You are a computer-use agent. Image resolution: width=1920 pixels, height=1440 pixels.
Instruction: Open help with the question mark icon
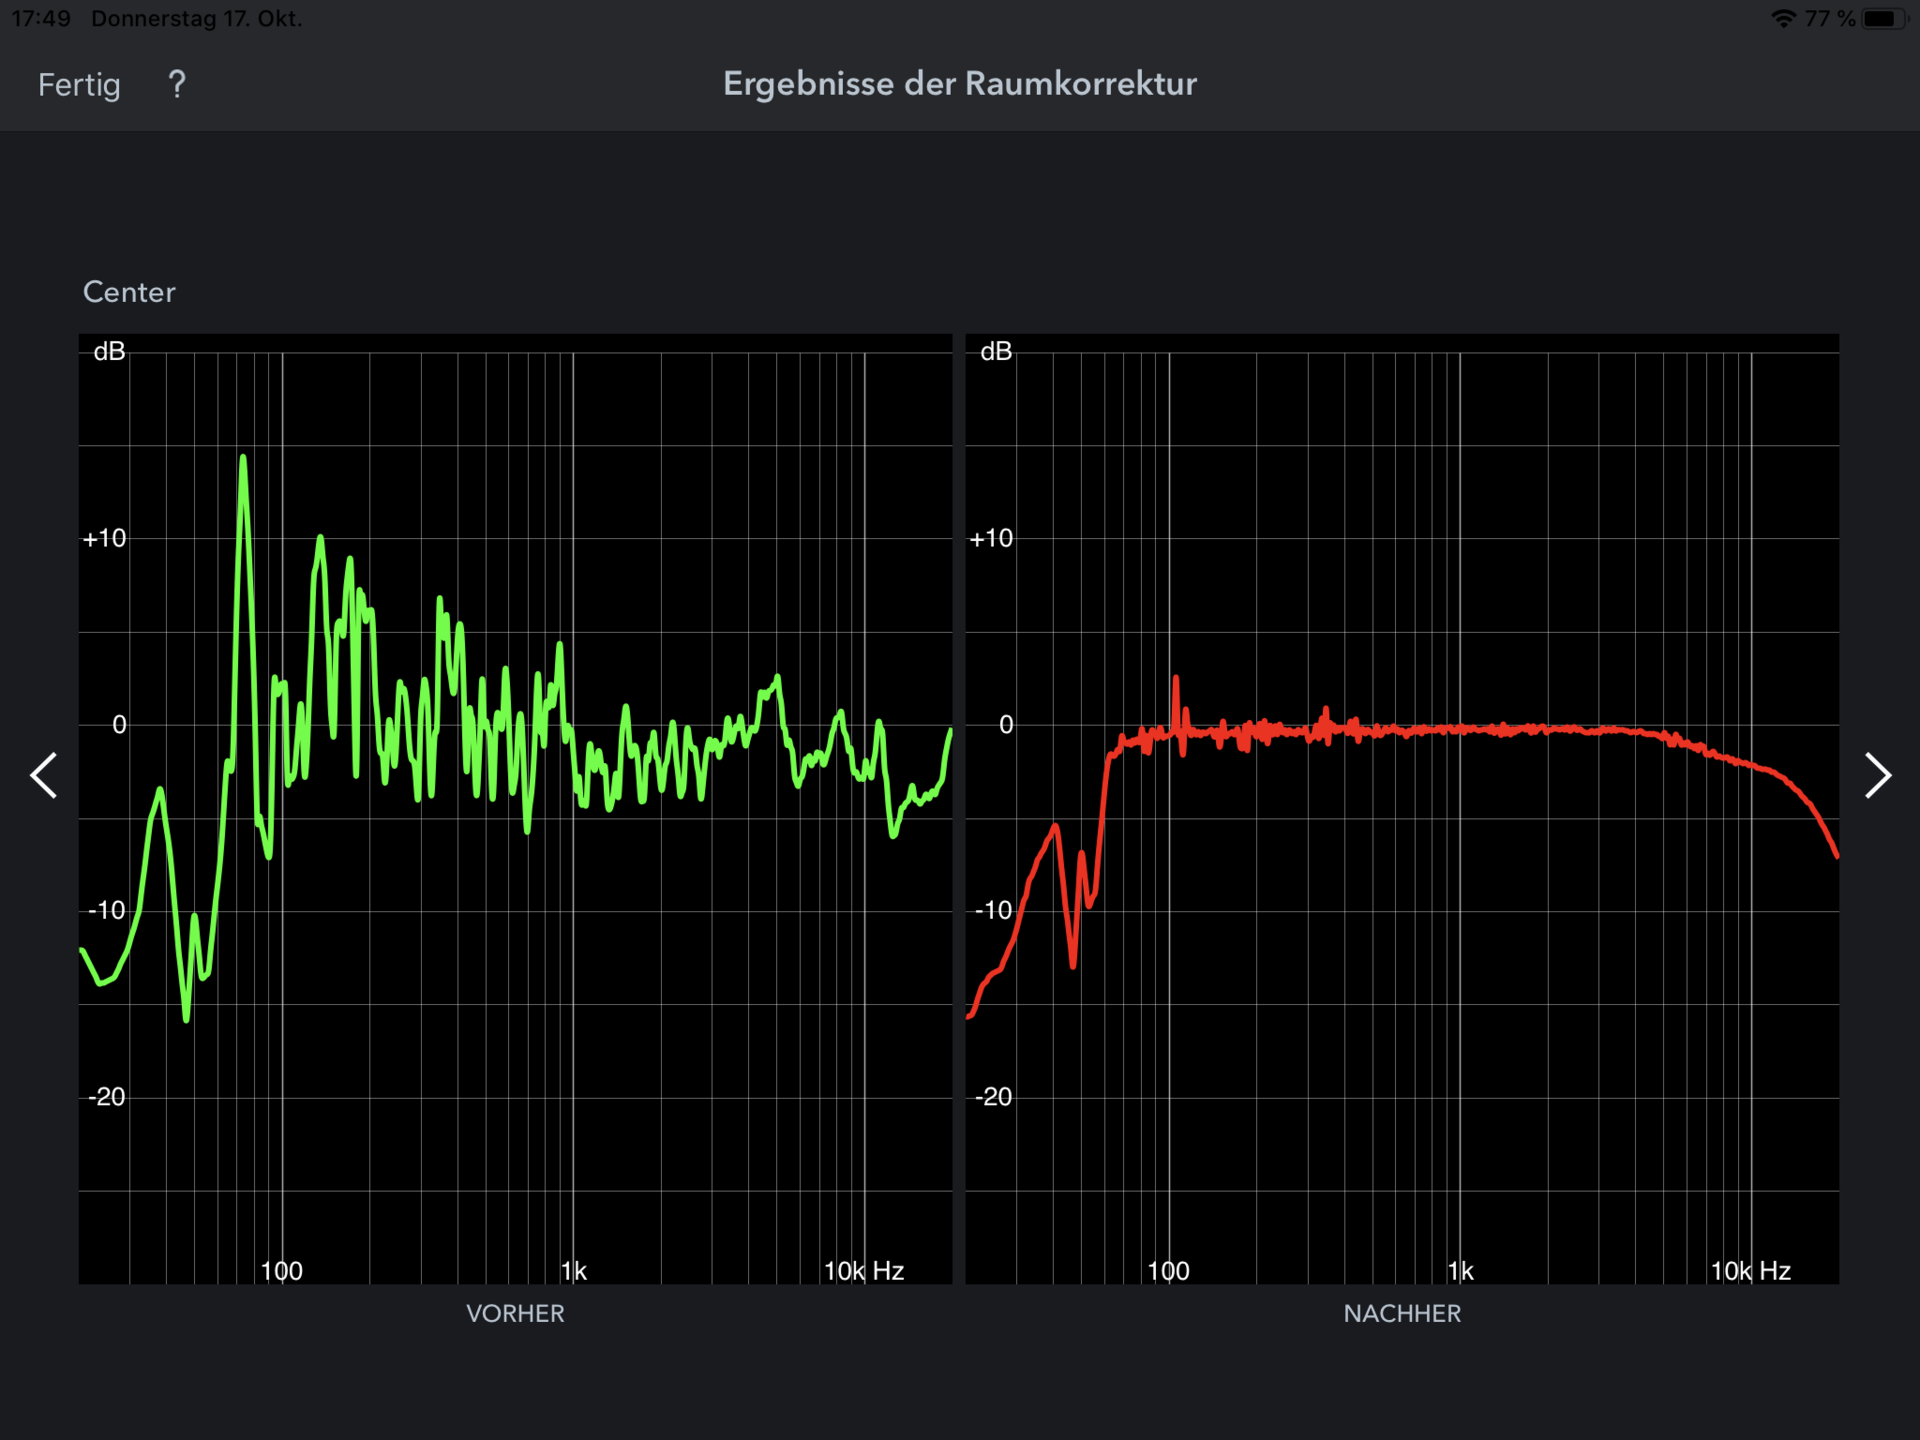click(177, 84)
